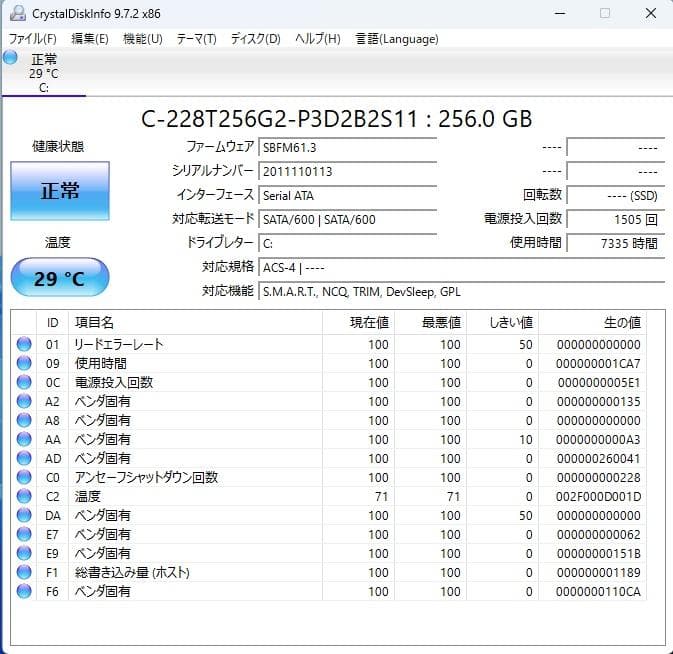Click raw value 0000000110CA

598,592
